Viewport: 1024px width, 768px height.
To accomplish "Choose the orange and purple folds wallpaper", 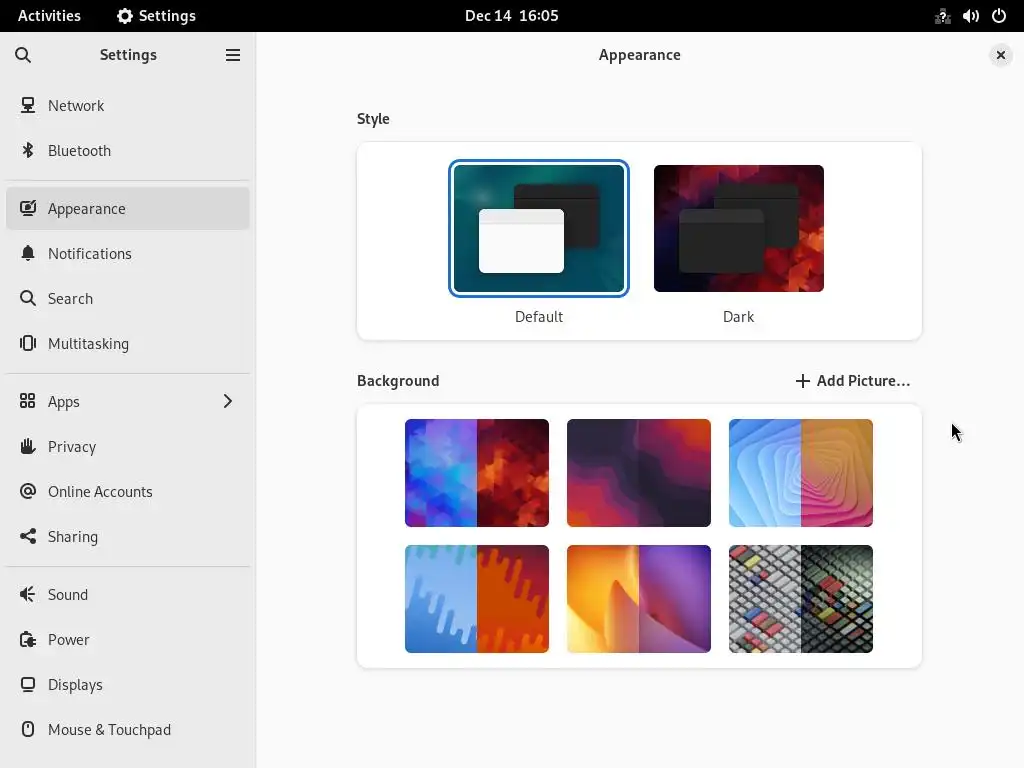I will pyautogui.click(x=639, y=599).
